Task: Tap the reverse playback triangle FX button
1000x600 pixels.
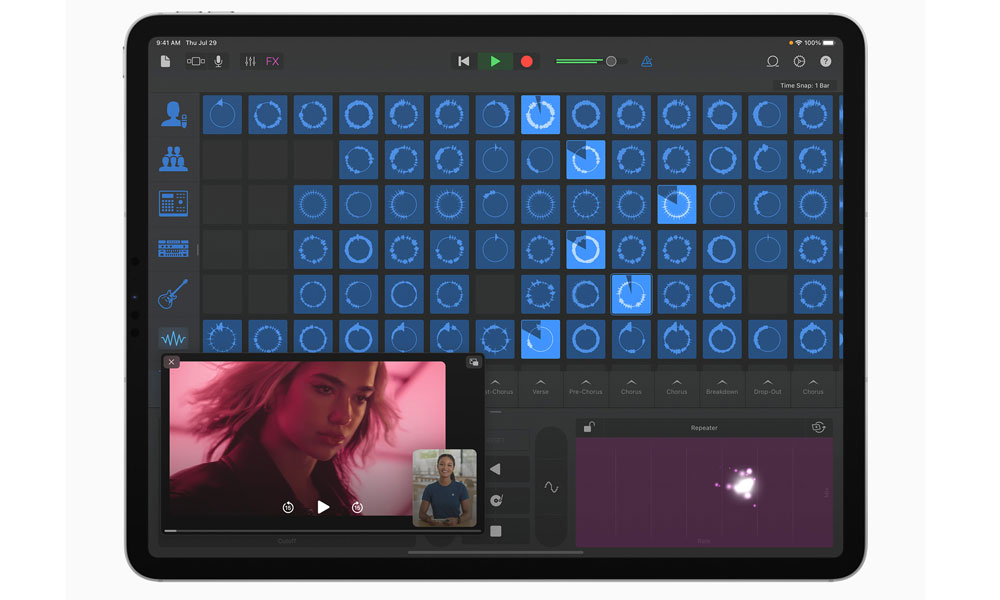Action: (496, 469)
